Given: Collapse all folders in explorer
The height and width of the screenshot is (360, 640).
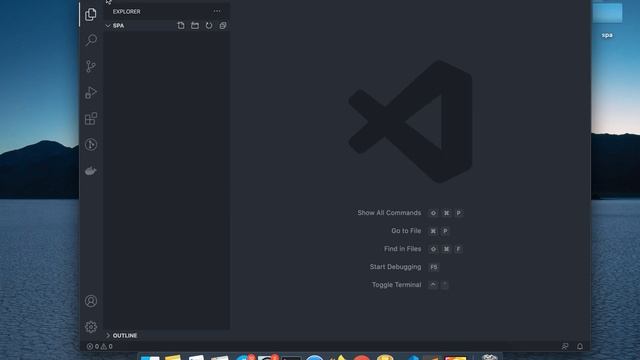Looking at the screenshot, I should 223,25.
